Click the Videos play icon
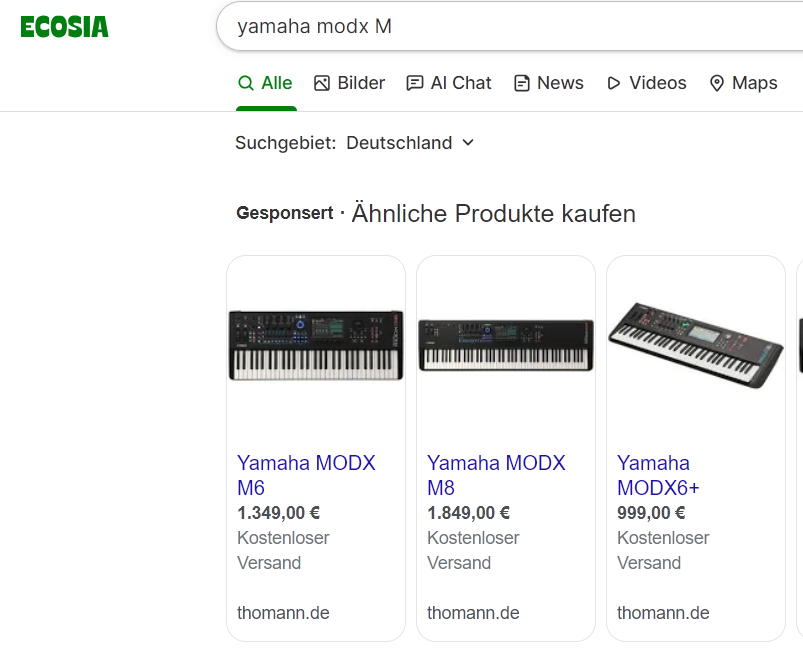Screen dimensions: 803x660 614,83
